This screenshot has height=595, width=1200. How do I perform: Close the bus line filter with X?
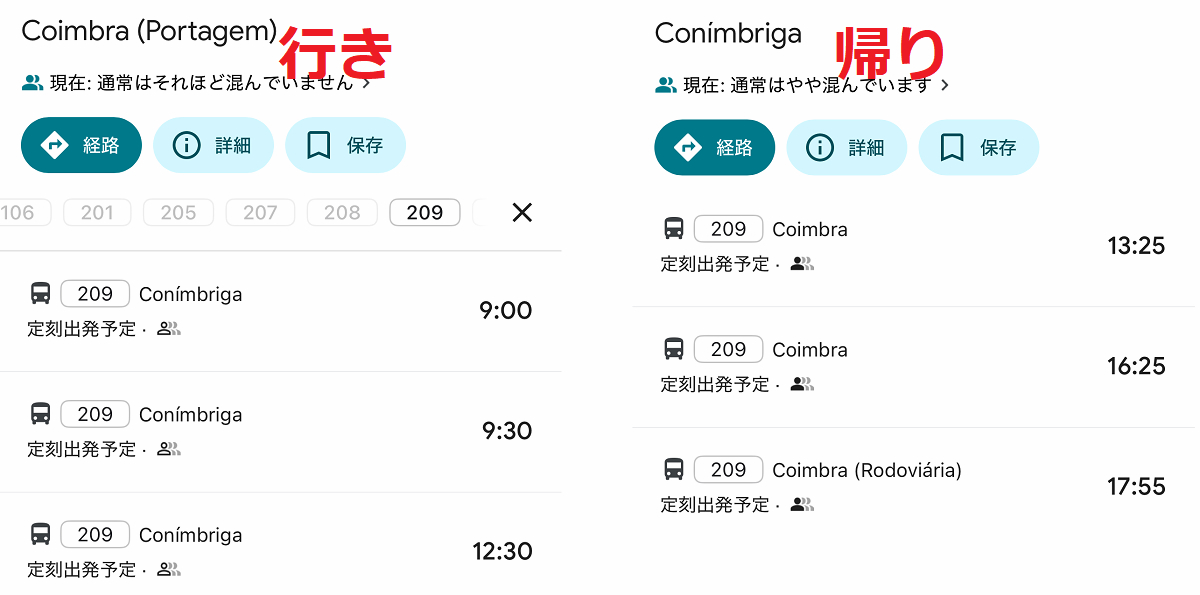tap(521, 212)
